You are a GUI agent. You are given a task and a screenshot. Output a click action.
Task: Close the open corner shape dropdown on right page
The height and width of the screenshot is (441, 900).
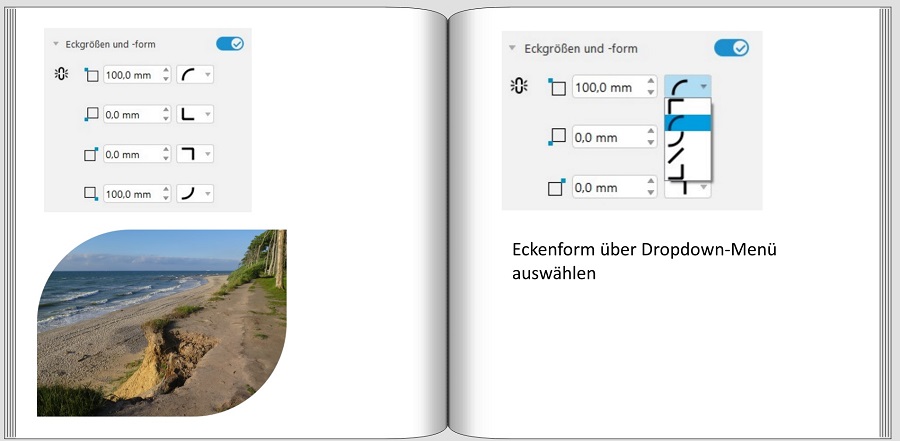click(x=688, y=87)
